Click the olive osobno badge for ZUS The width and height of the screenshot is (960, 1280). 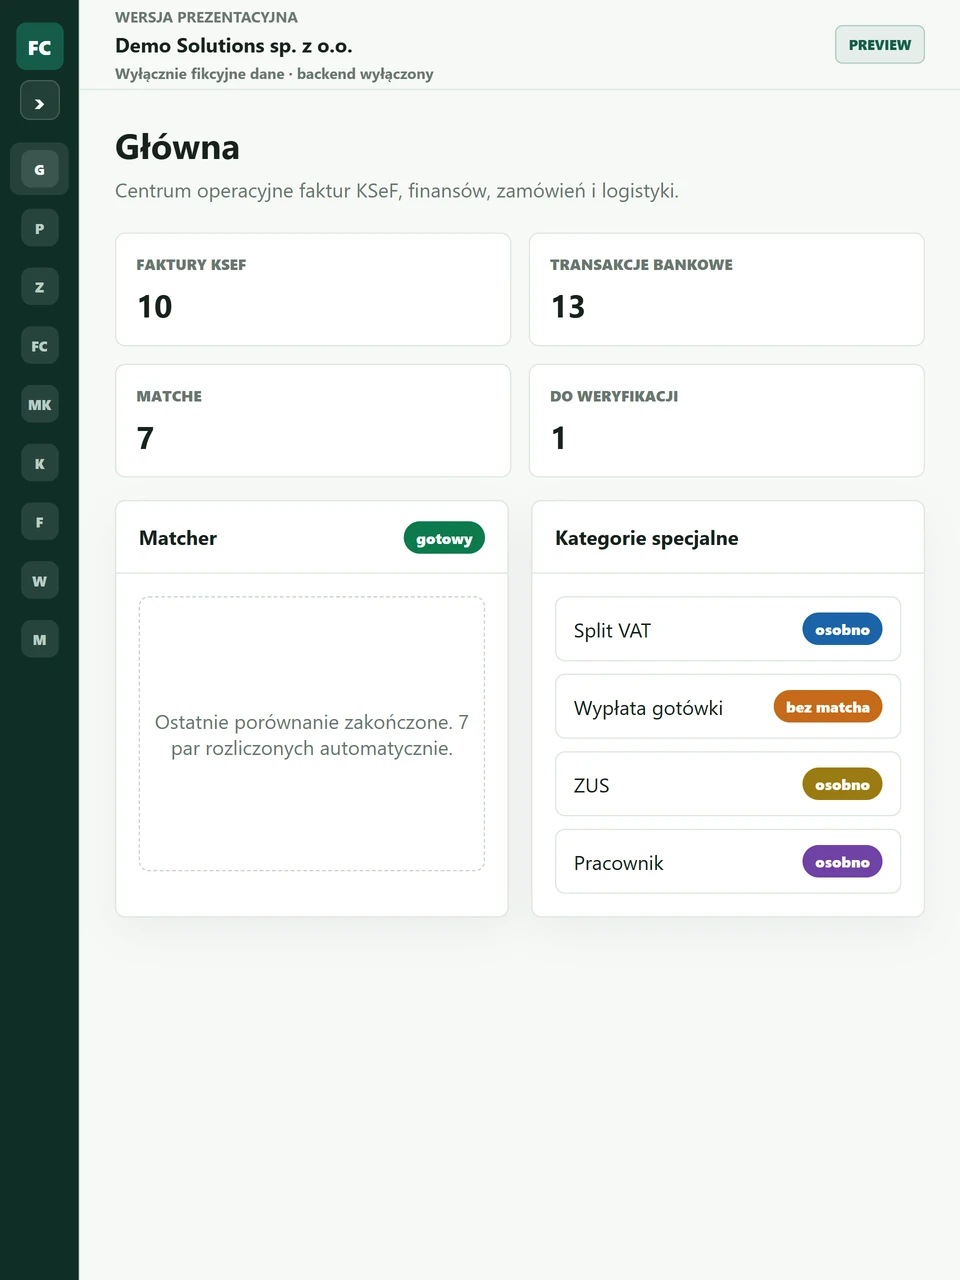842,784
